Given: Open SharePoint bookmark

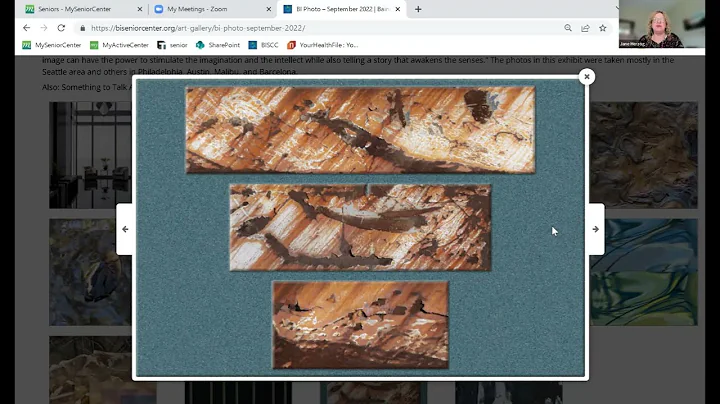Looking at the screenshot, I should click(218, 45).
